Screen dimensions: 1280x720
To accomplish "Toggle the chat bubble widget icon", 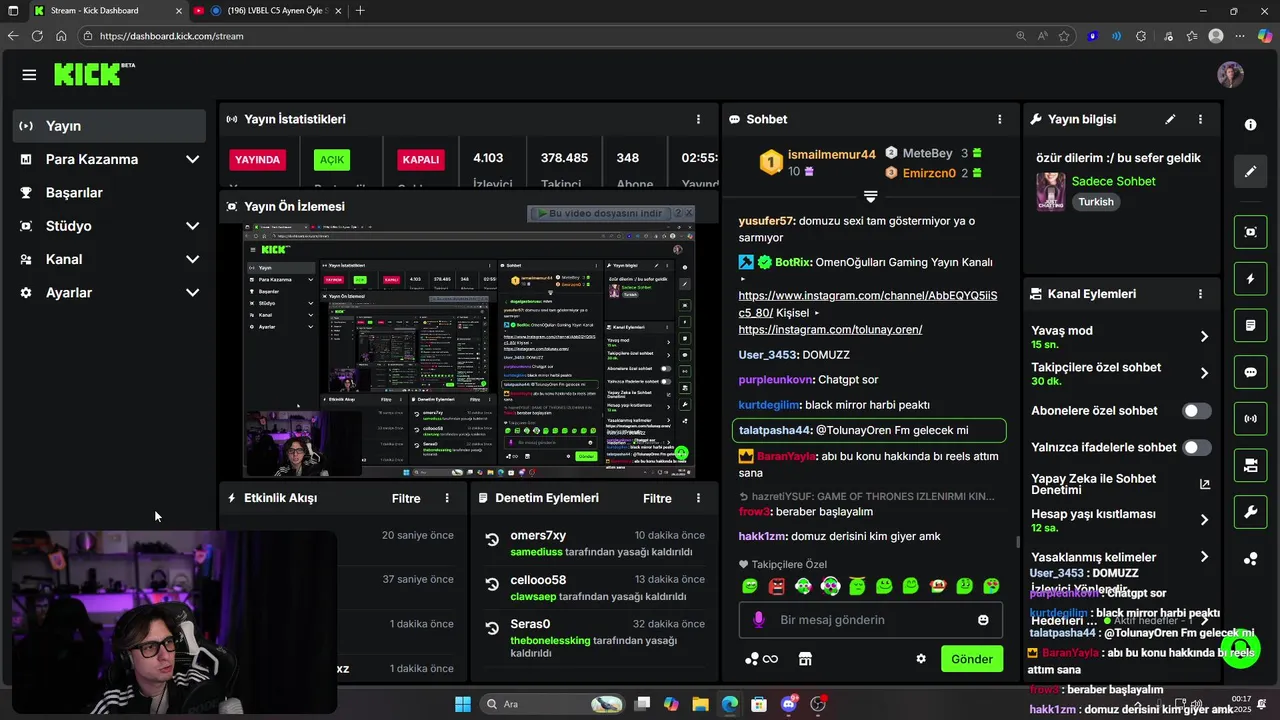I will point(1250,372).
